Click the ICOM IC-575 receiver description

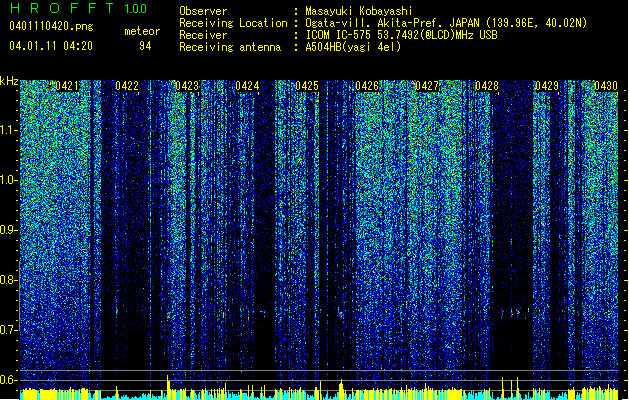[x=401, y=35]
